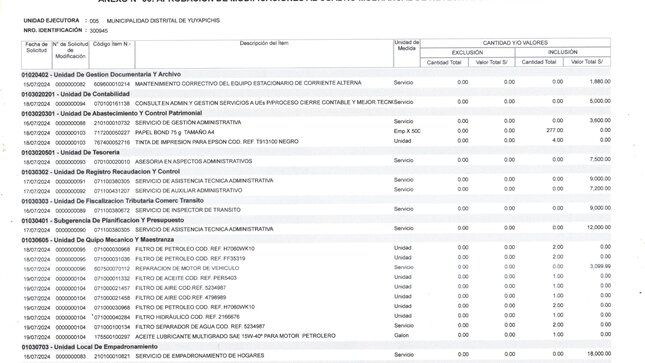Select 'SERVICIO DE INSPECTOR DE TRANSITO' description
The height and width of the screenshot is (363, 645).
coord(188,210)
